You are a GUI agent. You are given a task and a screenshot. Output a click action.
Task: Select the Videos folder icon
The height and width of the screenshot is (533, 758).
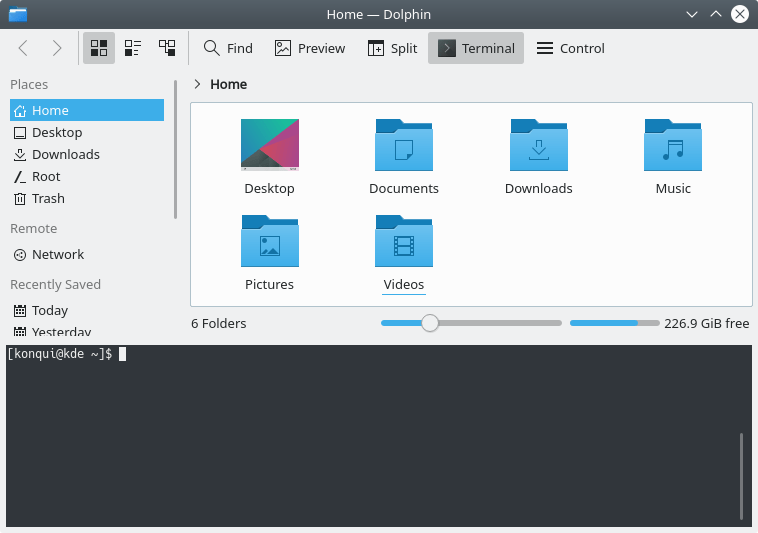coord(404,241)
